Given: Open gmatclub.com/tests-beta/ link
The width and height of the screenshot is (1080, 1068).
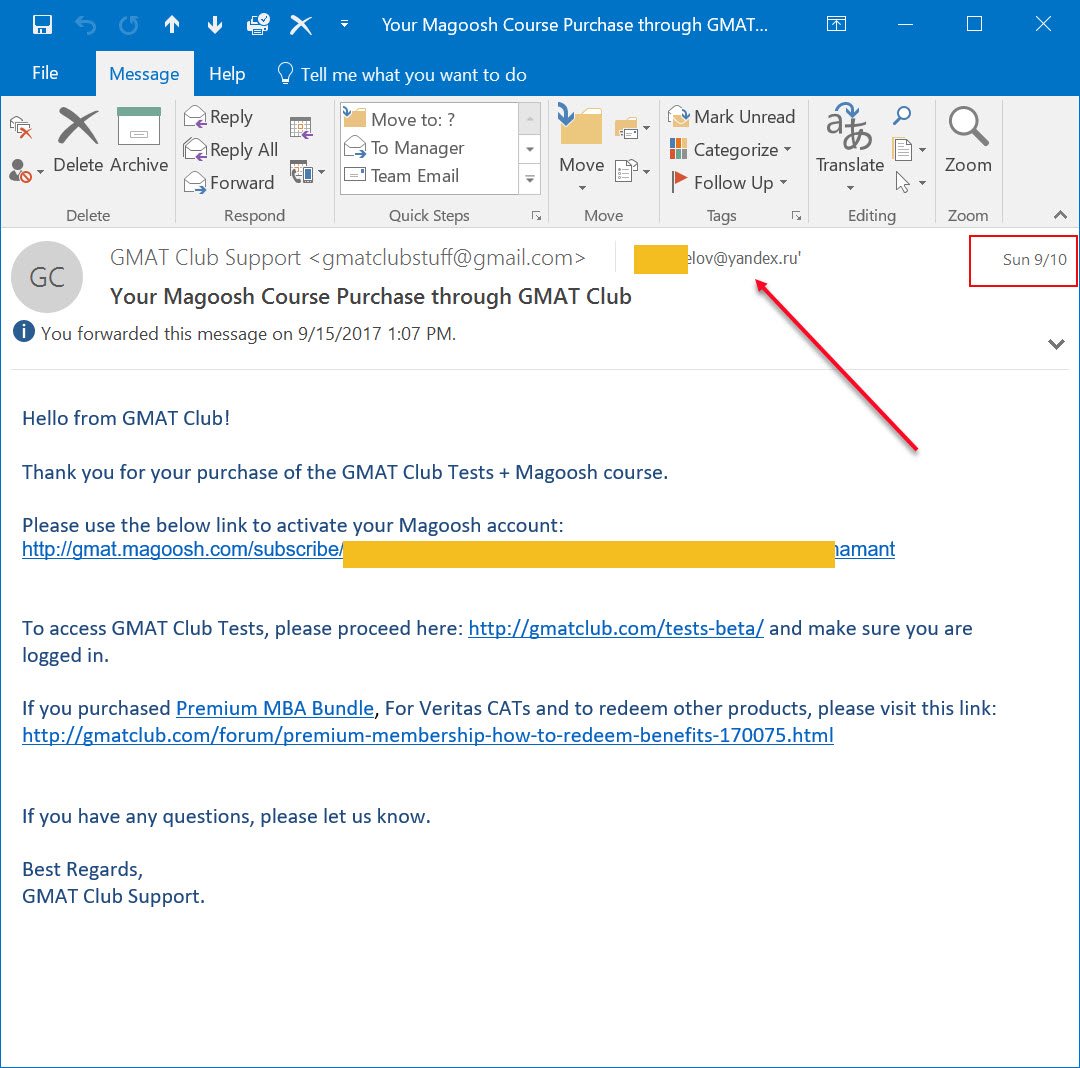Looking at the screenshot, I should click(x=616, y=629).
